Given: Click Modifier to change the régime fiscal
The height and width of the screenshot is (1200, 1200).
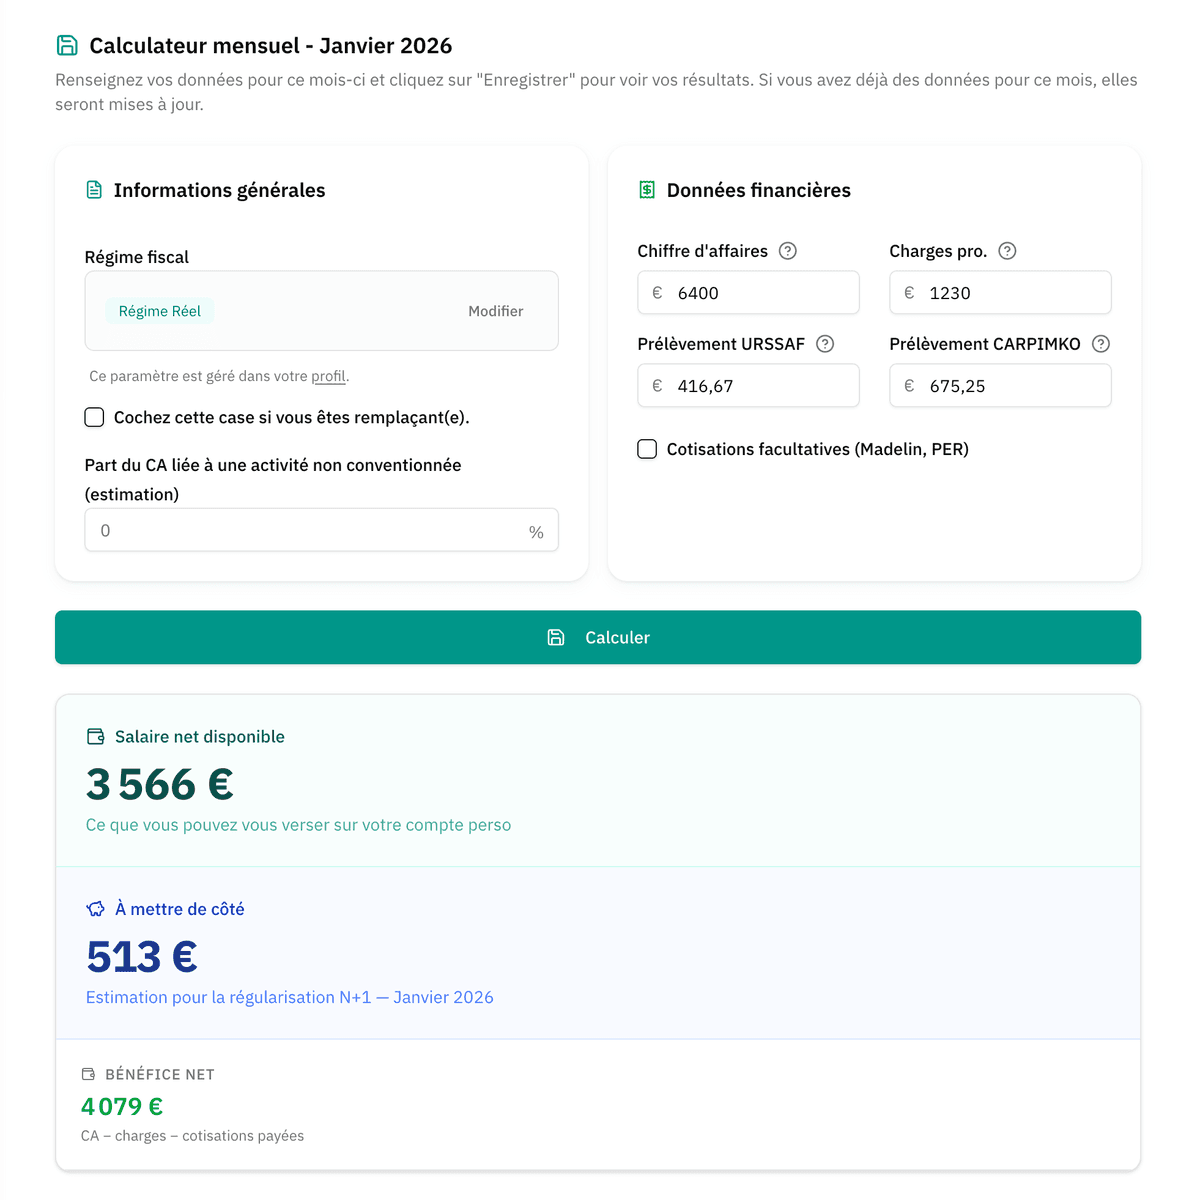Looking at the screenshot, I should [495, 311].
